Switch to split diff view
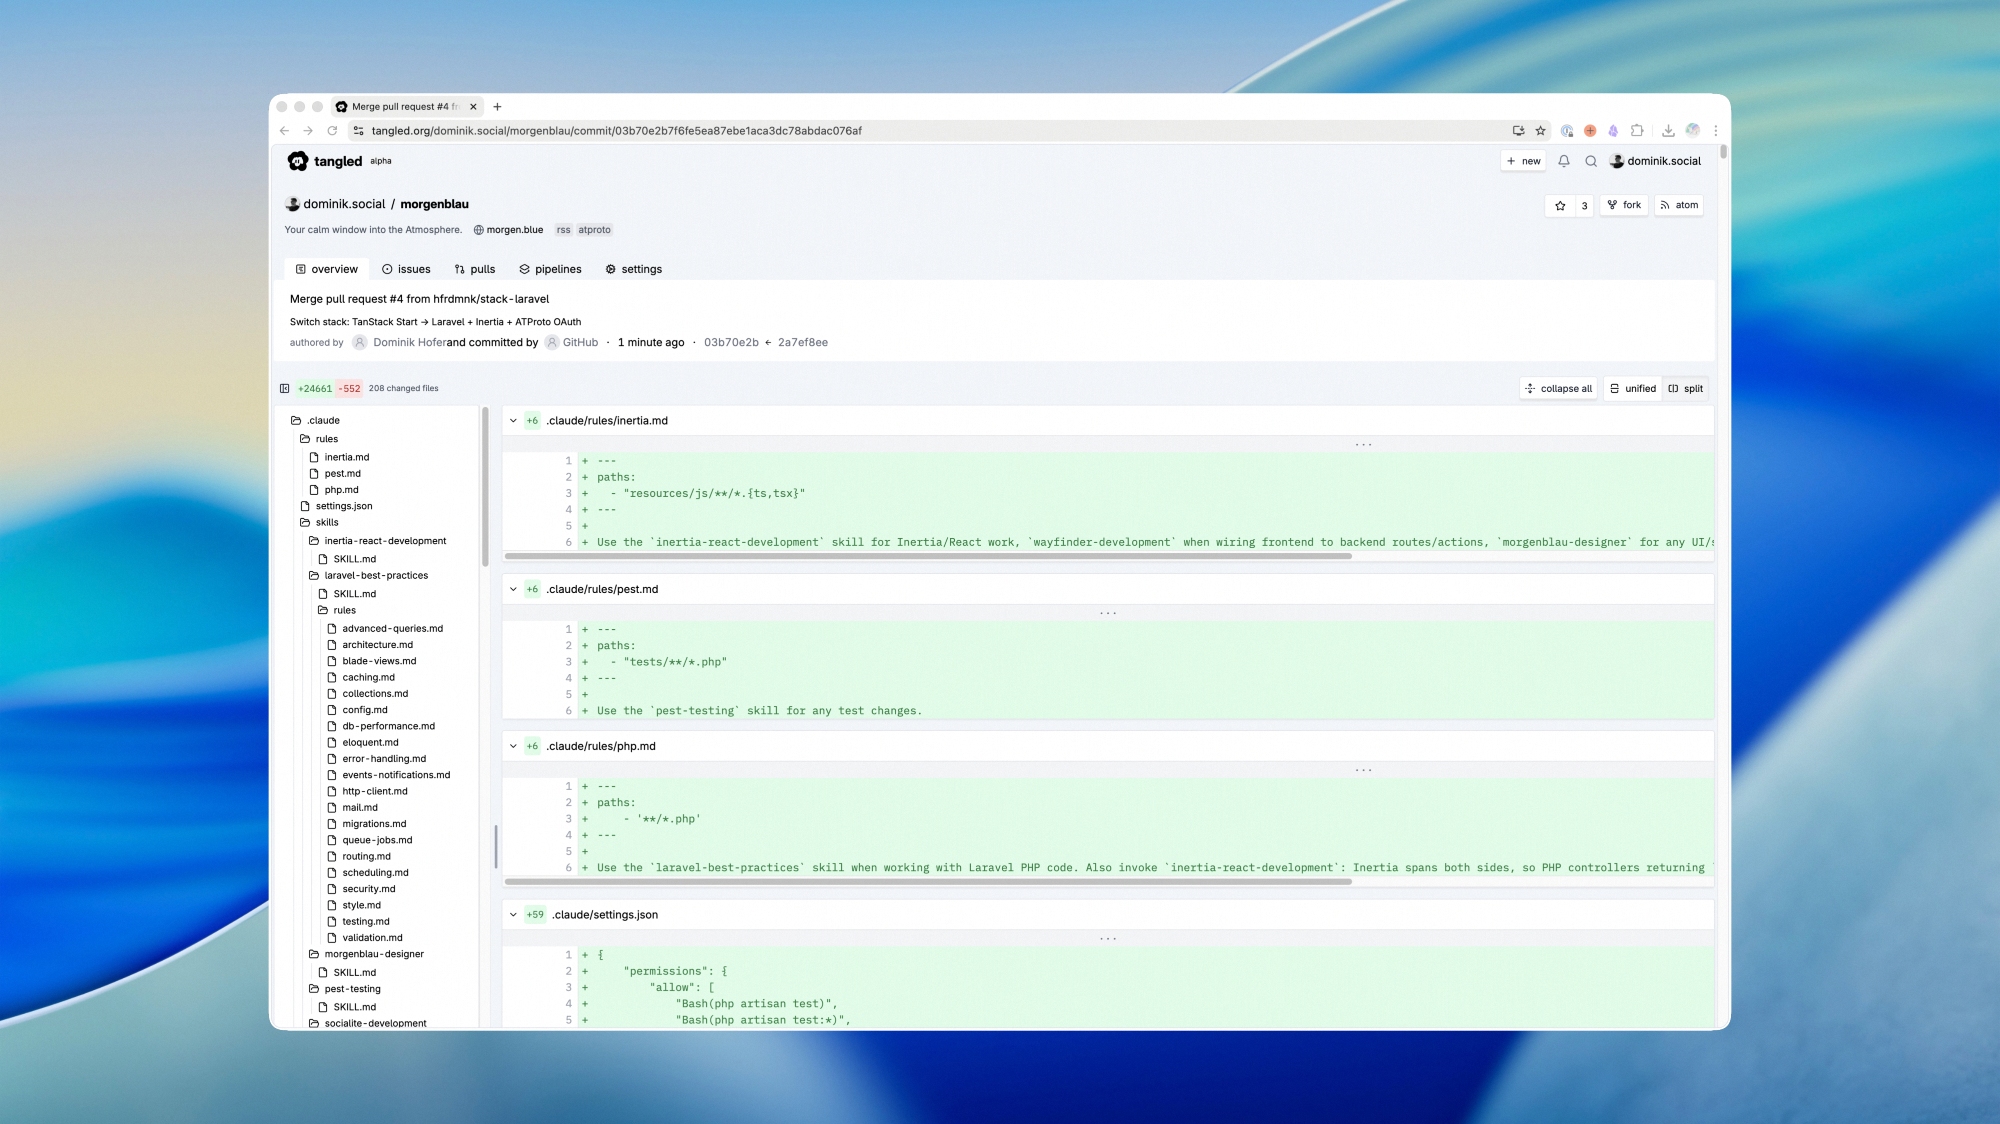 pyautogui.click(x=1686, y=389)
